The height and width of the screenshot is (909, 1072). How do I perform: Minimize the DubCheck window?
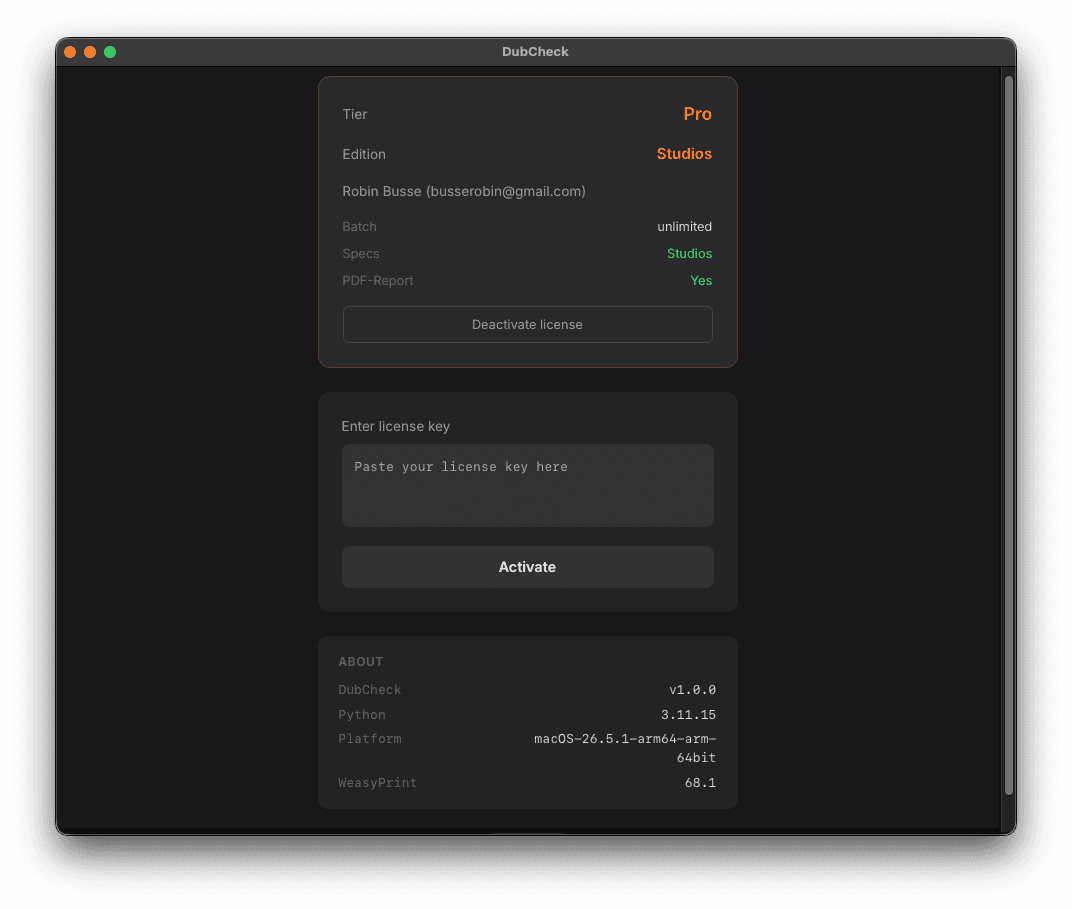(x=90, y=52)
